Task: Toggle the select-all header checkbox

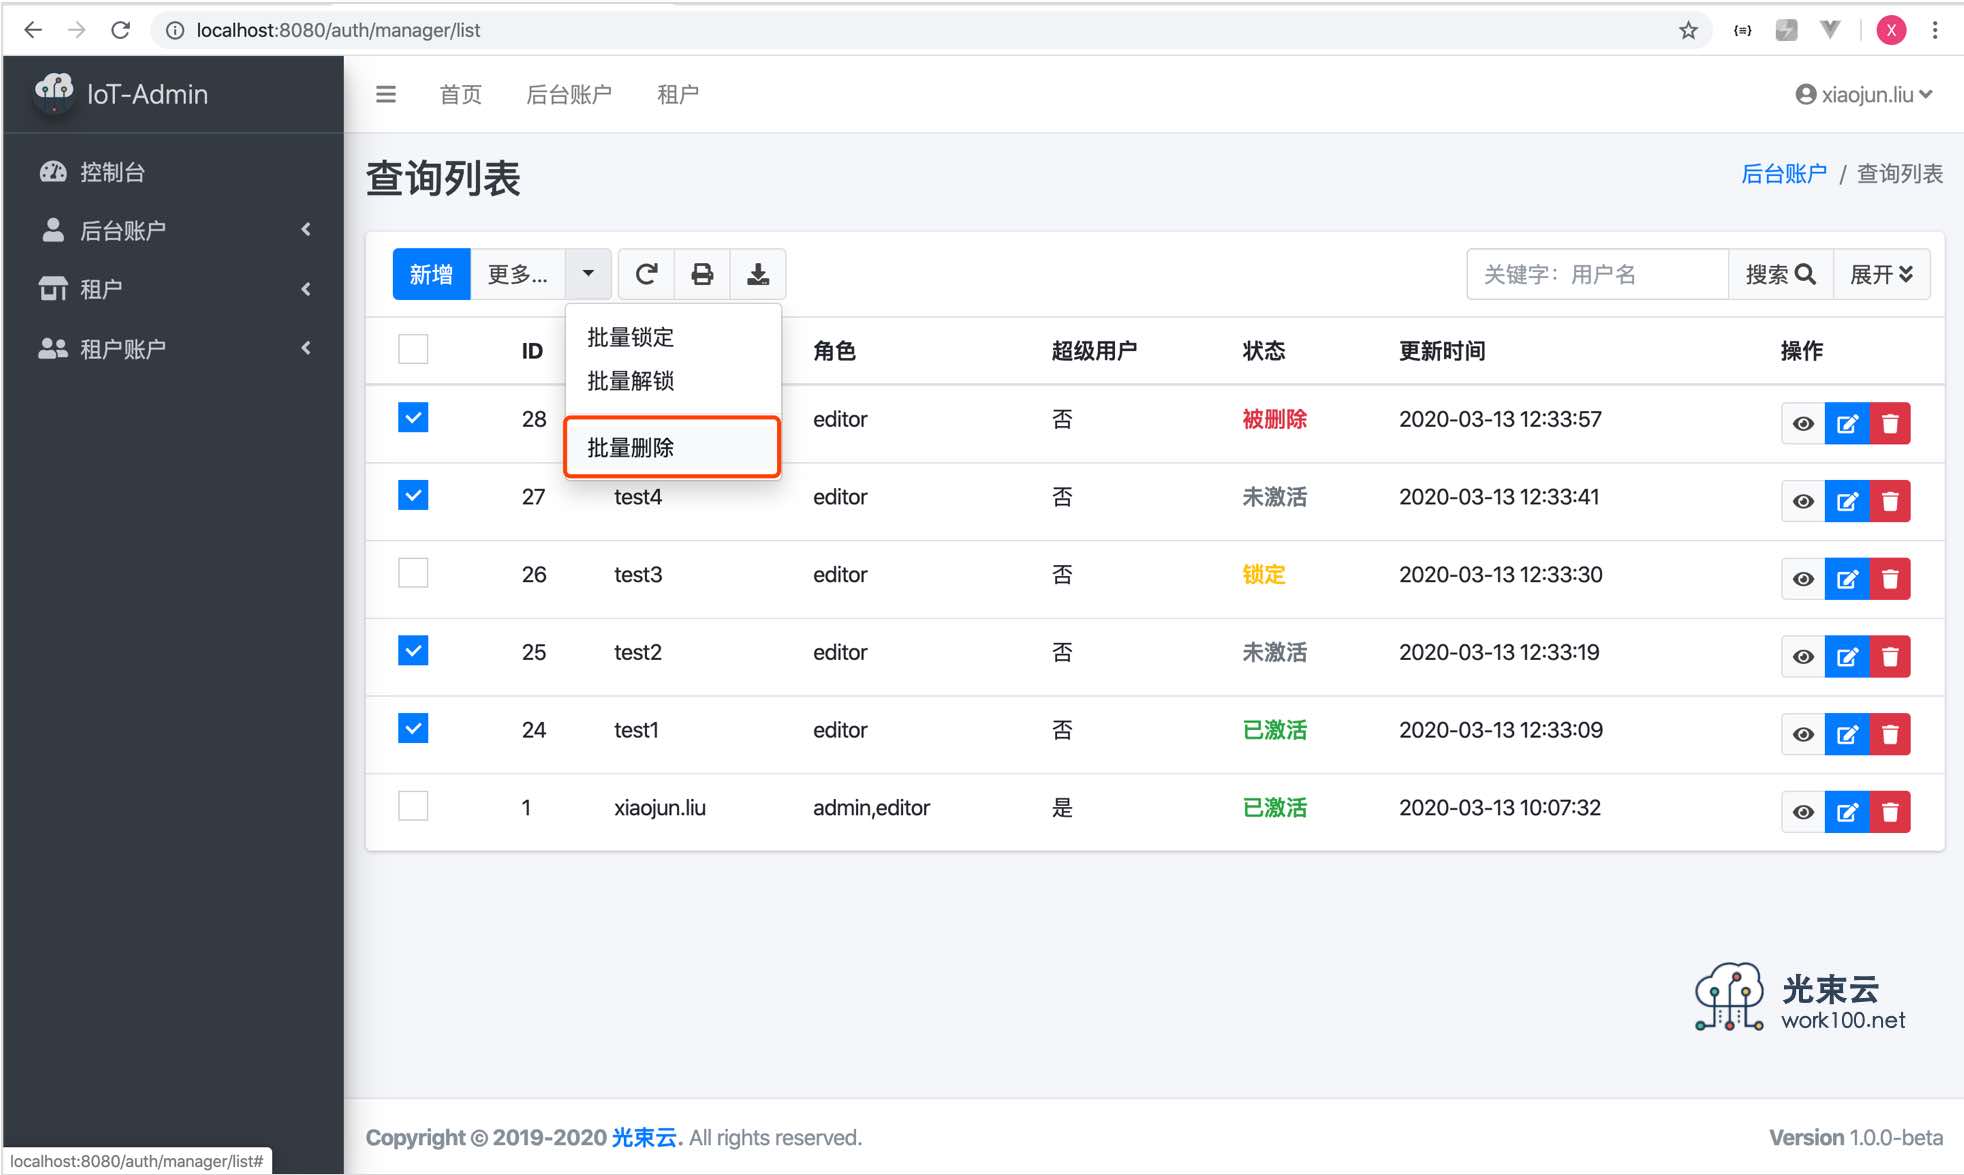Action: (413, 349)
